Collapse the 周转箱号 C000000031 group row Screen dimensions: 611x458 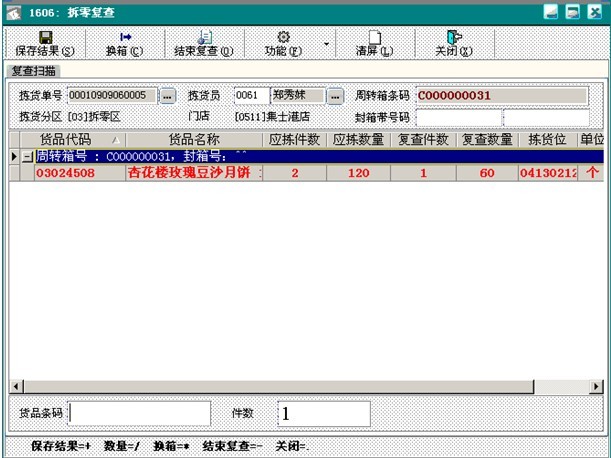tap(27, 157)
